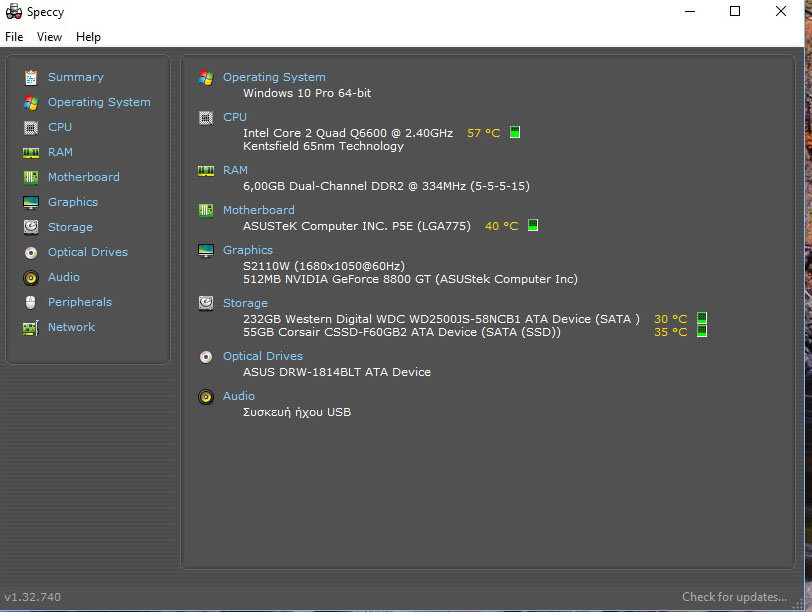Open Peripherals section in sidebar
This screenshot has height=612, width=812.
tap(80, 302)
